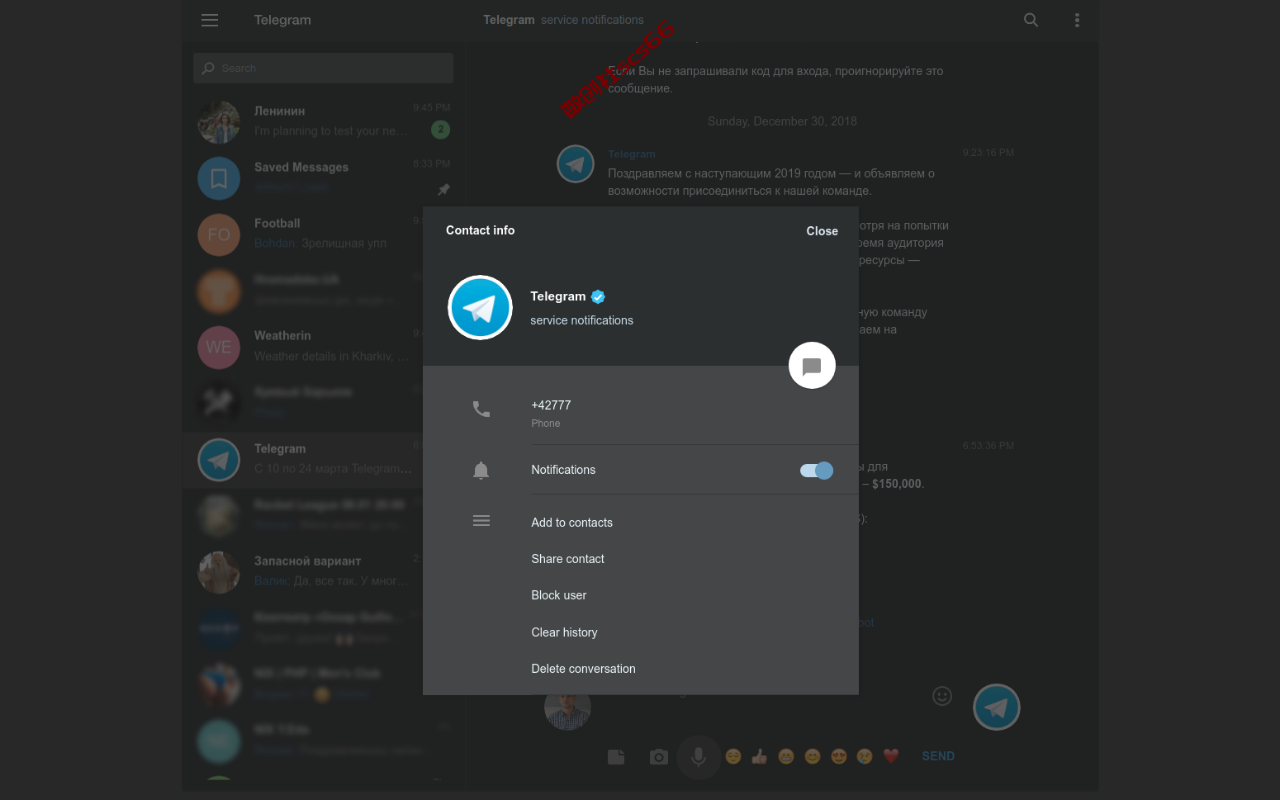Click the phone icon beside +42777
The width and height of the screenshot is (1280, 800).
pyautogui.click(x=481, y=409)
